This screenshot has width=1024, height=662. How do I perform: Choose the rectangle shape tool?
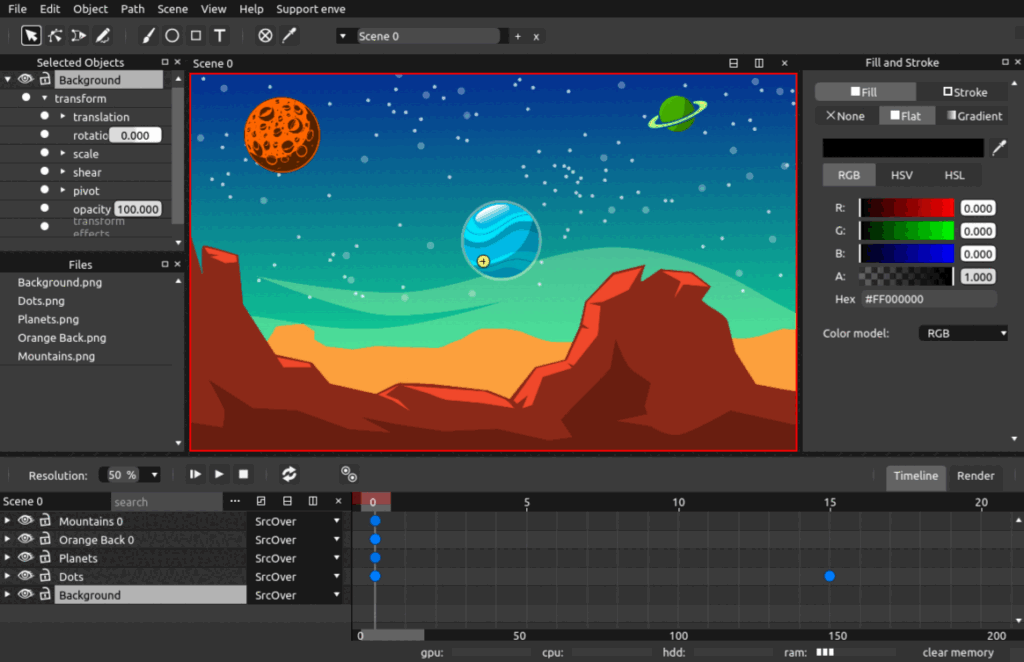(196, 36)
